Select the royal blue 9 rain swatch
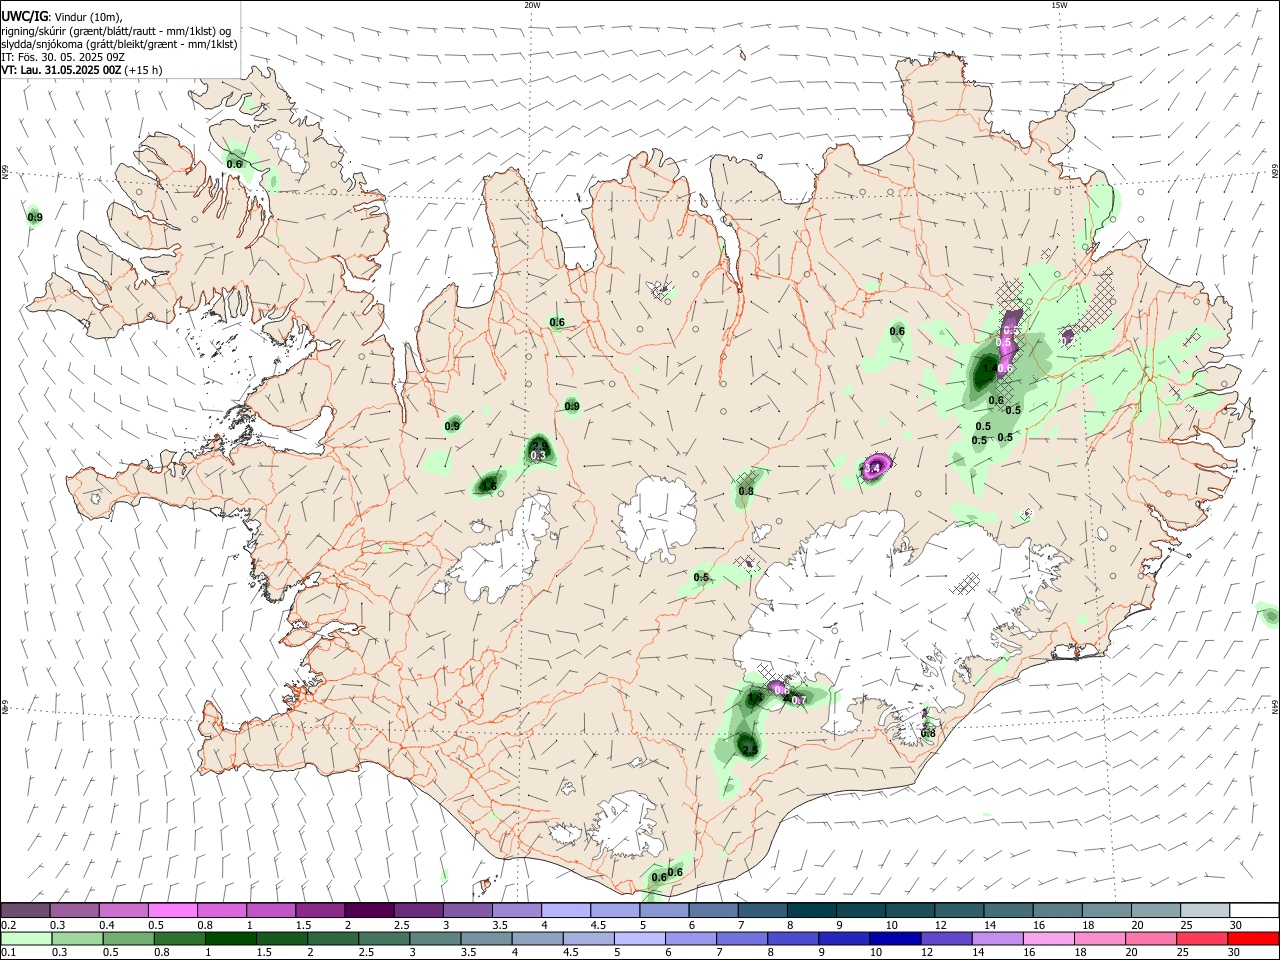The image size is (1280, 960). point(843,938)
